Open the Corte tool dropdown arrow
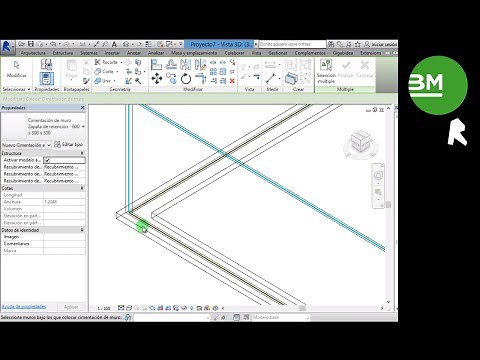Image resolution: width=480 pixels, height=360 pixels. coord(117,72)
